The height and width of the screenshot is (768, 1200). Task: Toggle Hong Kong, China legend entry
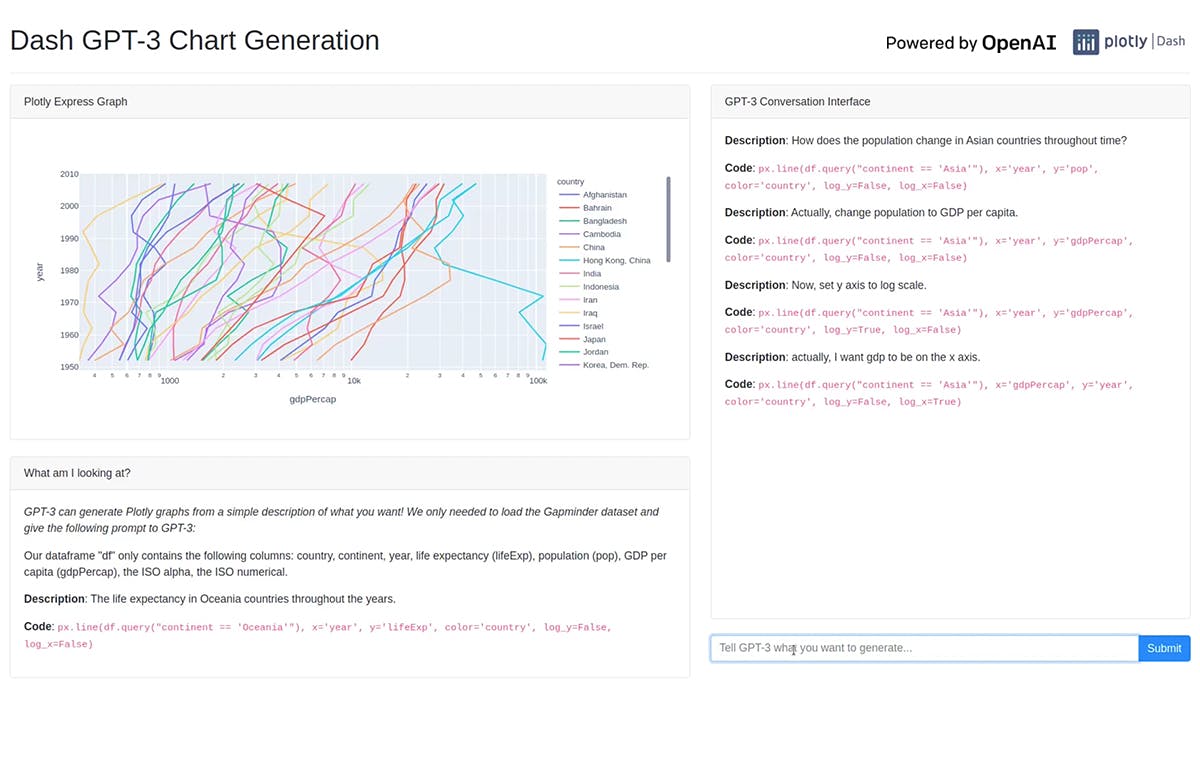tap(616, 260)
